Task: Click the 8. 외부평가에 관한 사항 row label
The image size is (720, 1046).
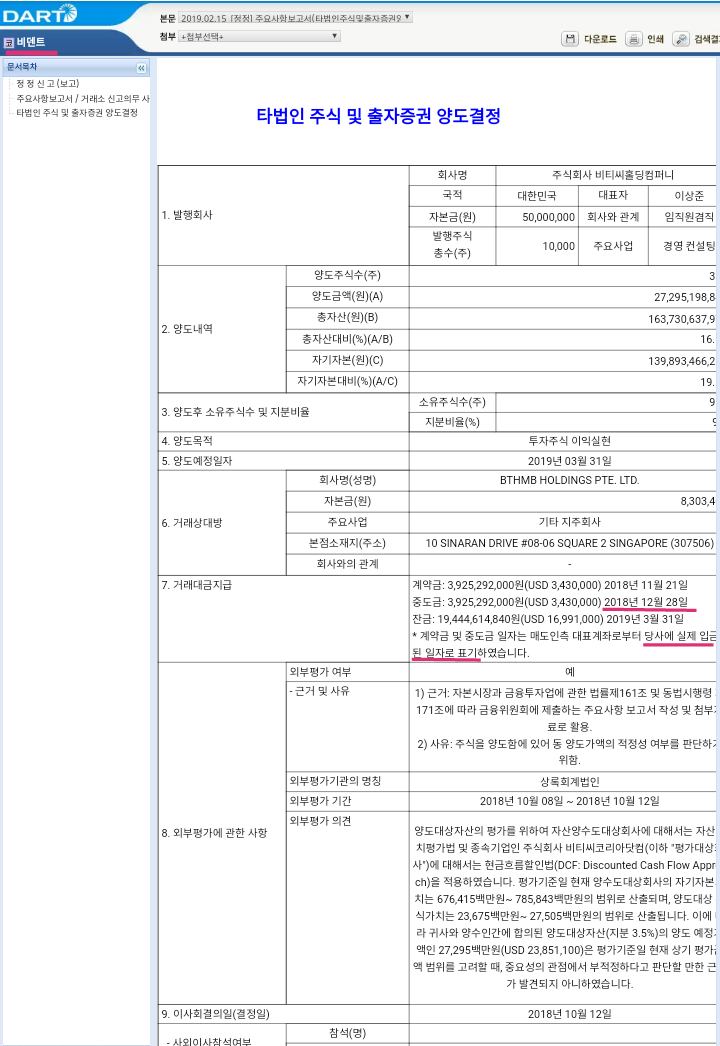Action: click(x=214, y=833)
